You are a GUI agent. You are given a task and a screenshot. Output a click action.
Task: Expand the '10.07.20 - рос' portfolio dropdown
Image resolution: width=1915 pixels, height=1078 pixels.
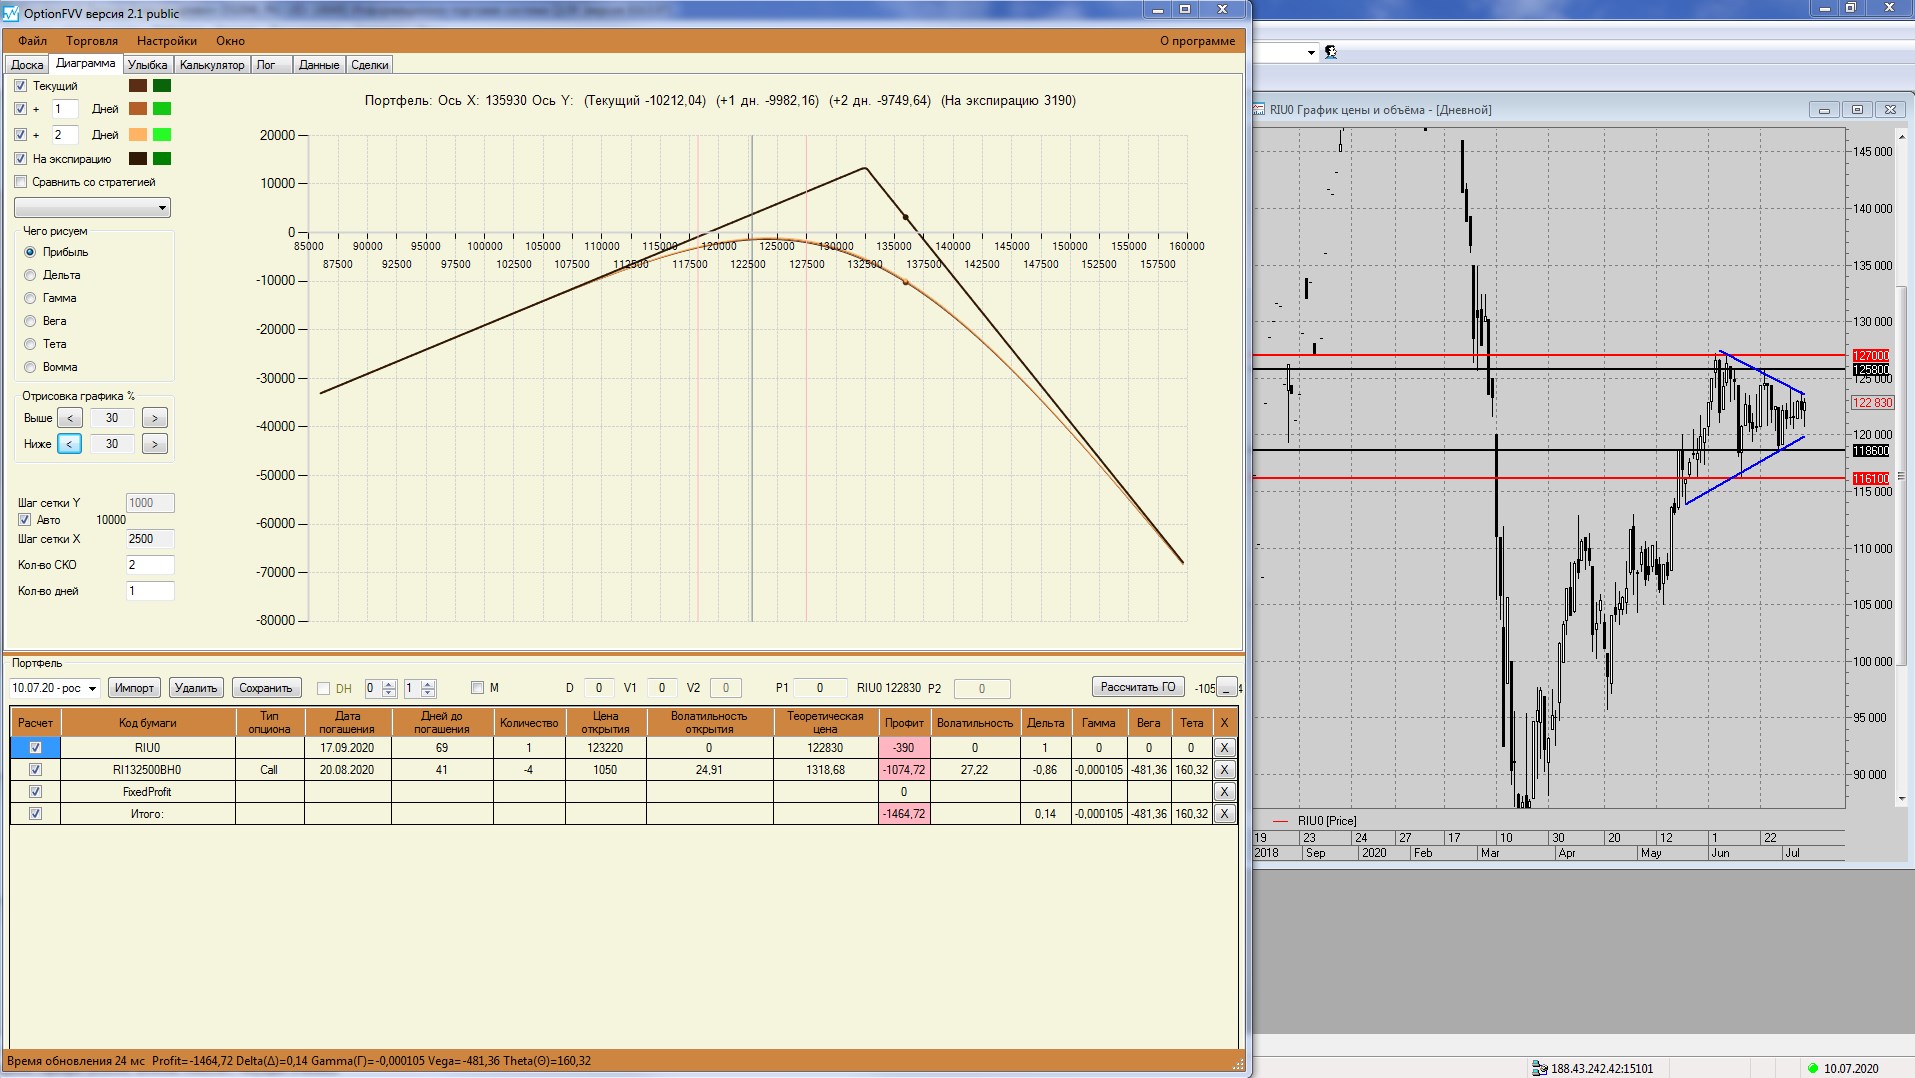coord(92,688)
